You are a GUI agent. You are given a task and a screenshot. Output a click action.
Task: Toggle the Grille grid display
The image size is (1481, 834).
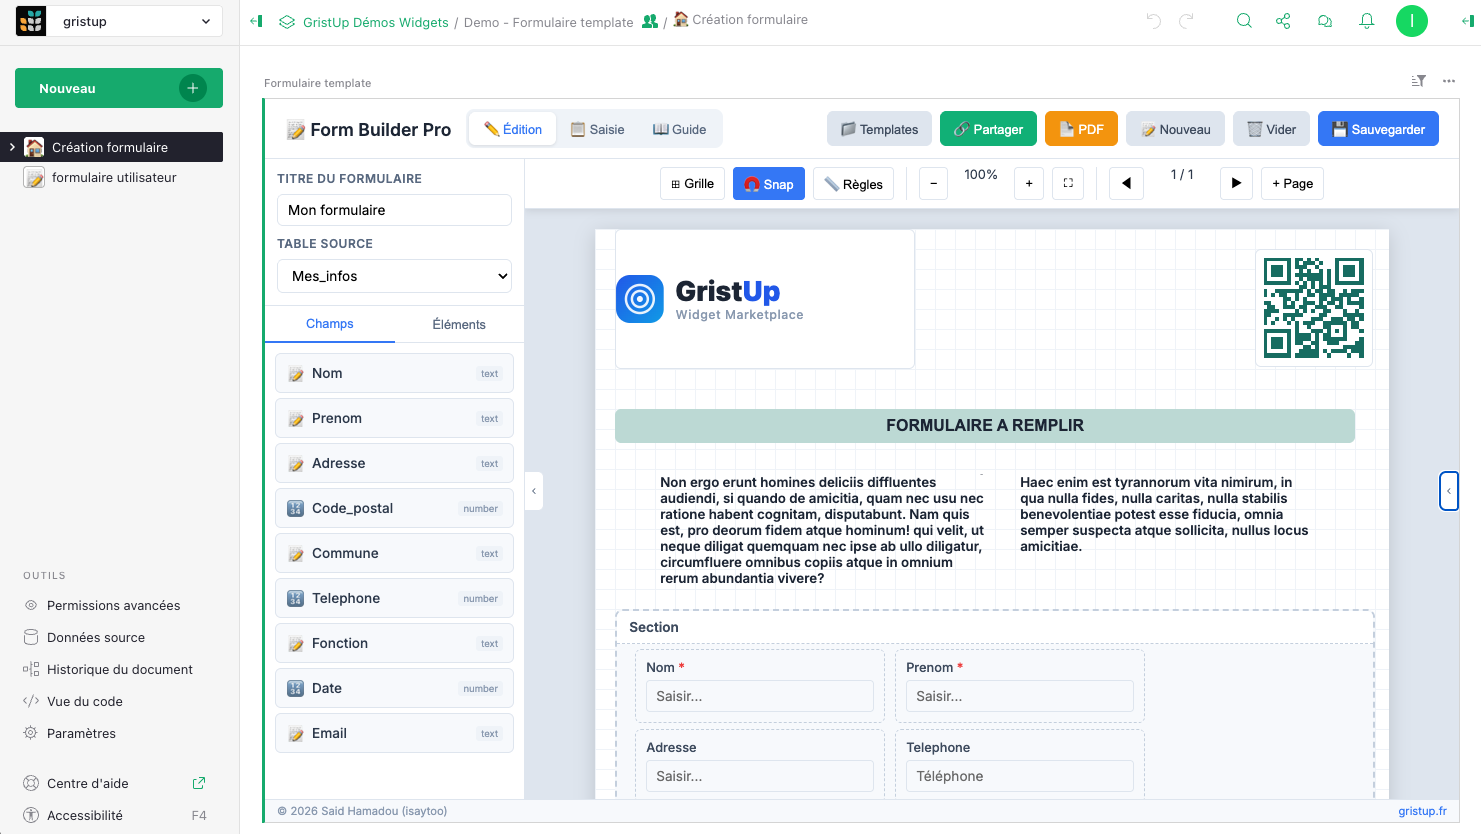coord(692,184)
